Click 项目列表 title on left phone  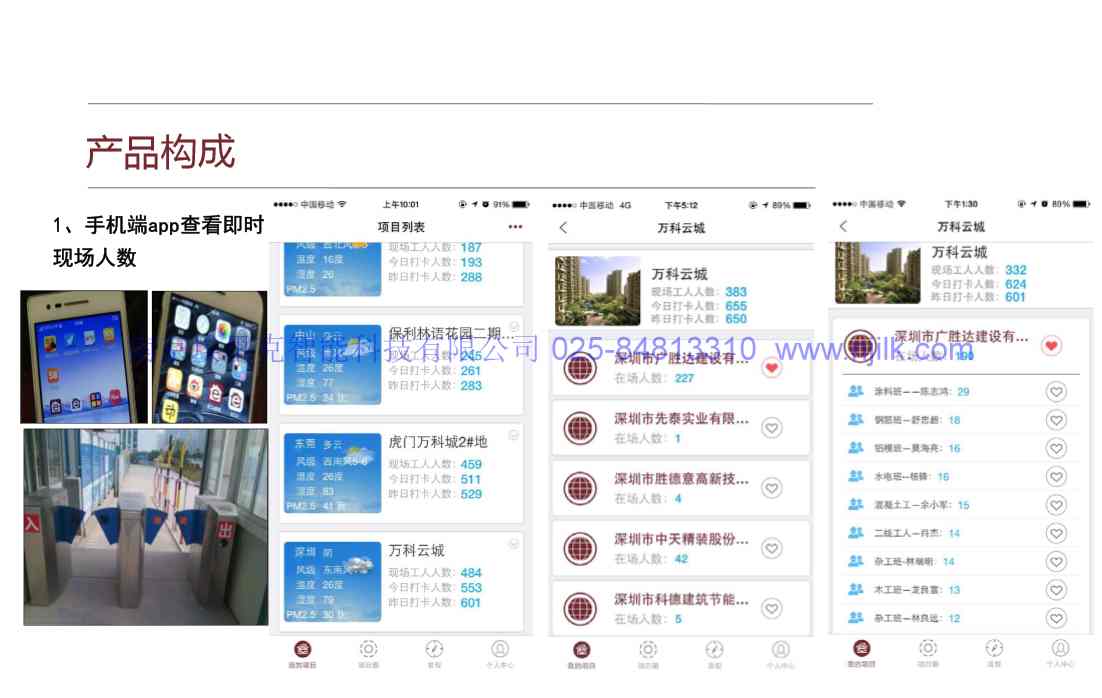click(x=401, y=227)
